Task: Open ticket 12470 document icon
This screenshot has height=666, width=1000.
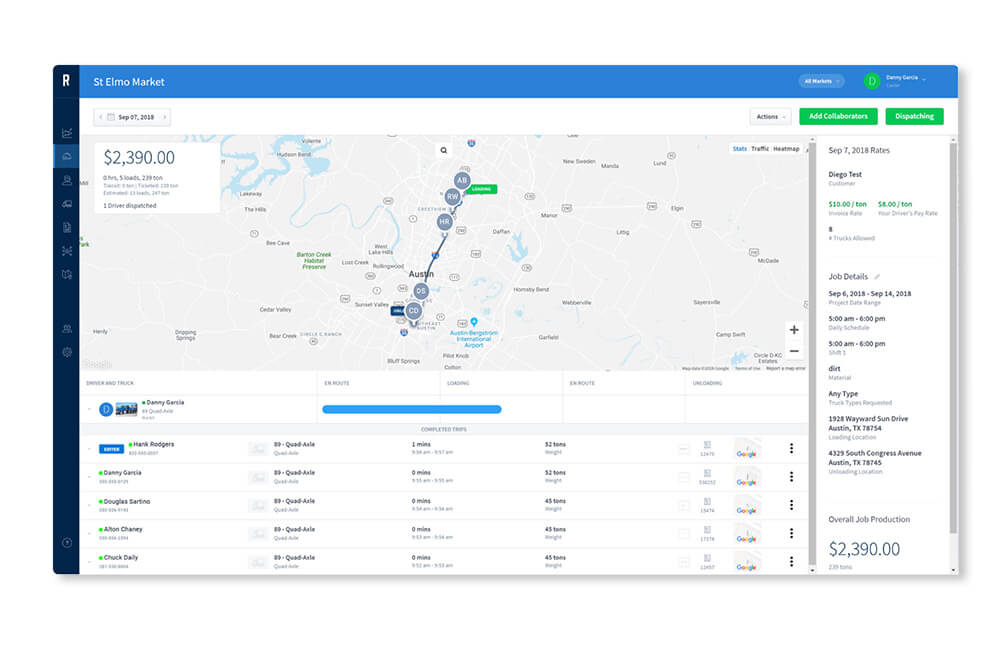Action: click(708, 446)
